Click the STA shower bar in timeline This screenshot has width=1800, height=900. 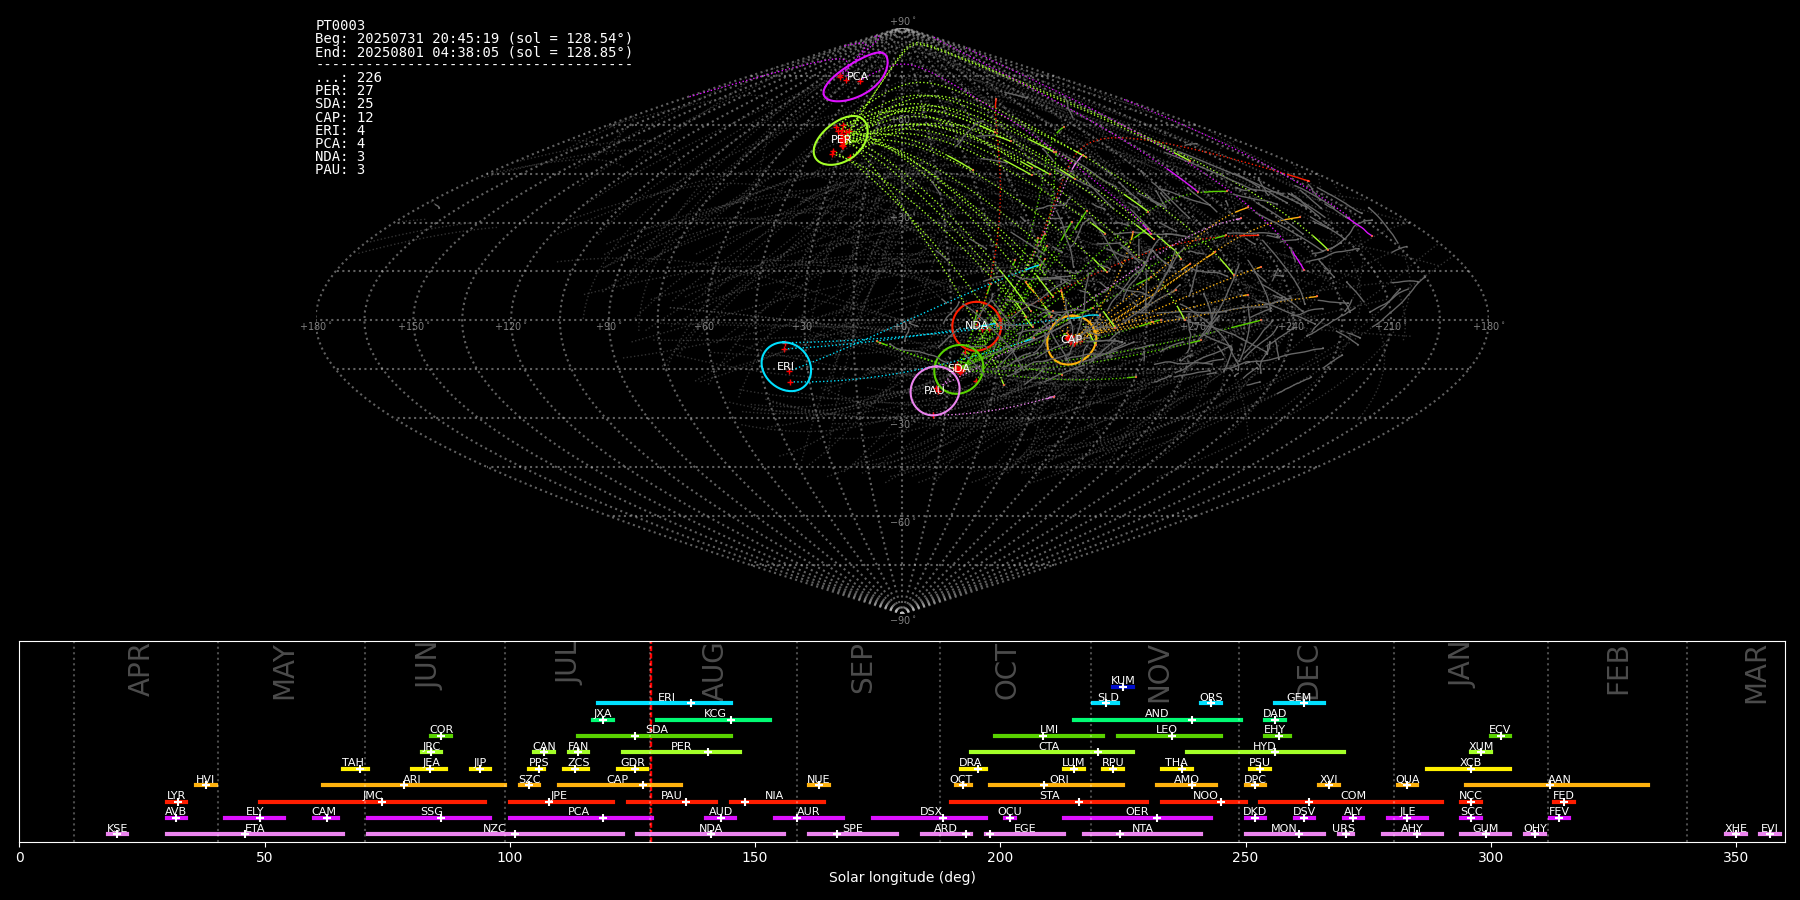coord(1049,801)
